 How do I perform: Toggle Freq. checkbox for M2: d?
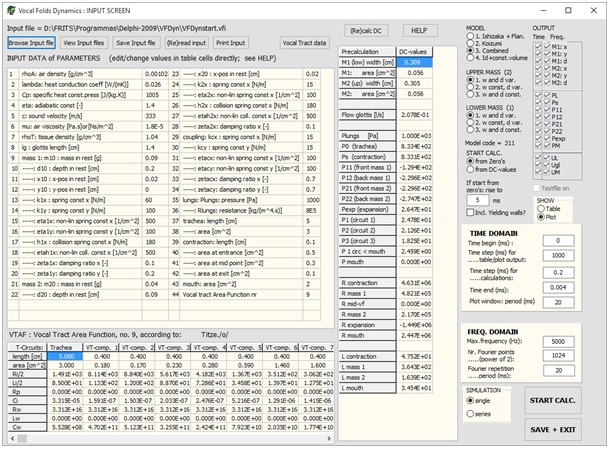click(x=547, y=82)
